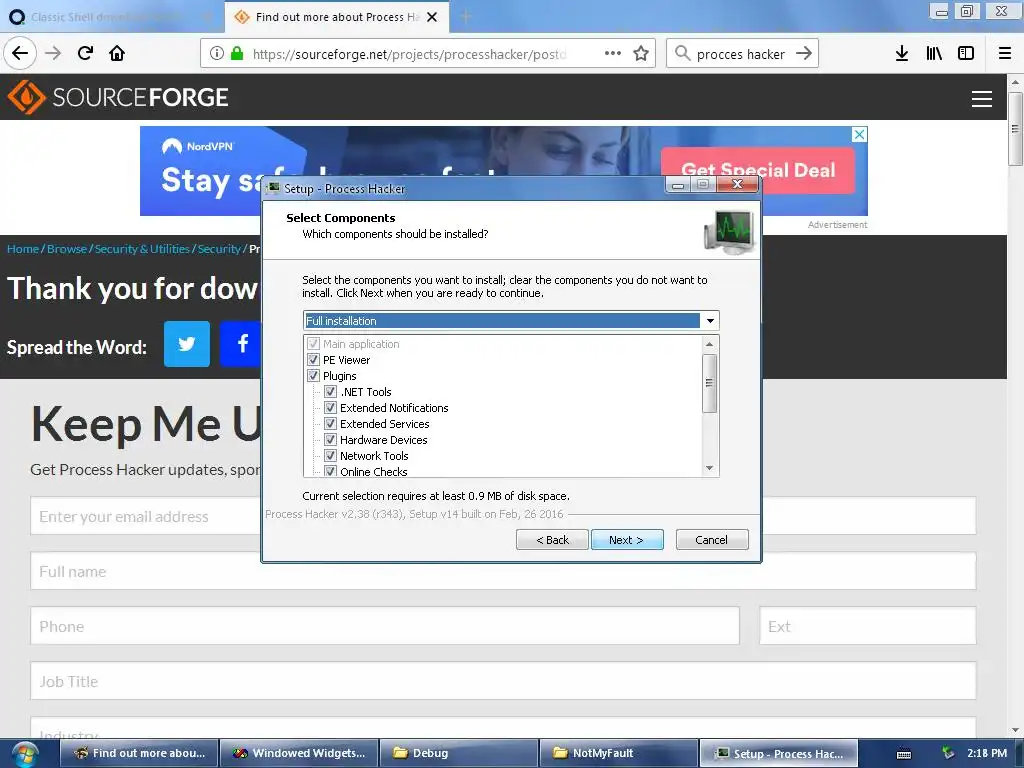Image resolution: width=1024 pixels, height=768 pixels.
Task: Click into the Phone field
Action: pyautogui.click(x=385, y=626)
